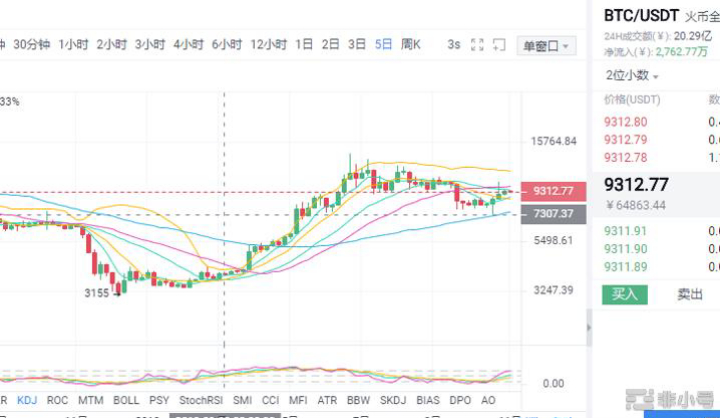Enable the AO indicator
Screen dimensions: 720x418
[488, 401]
